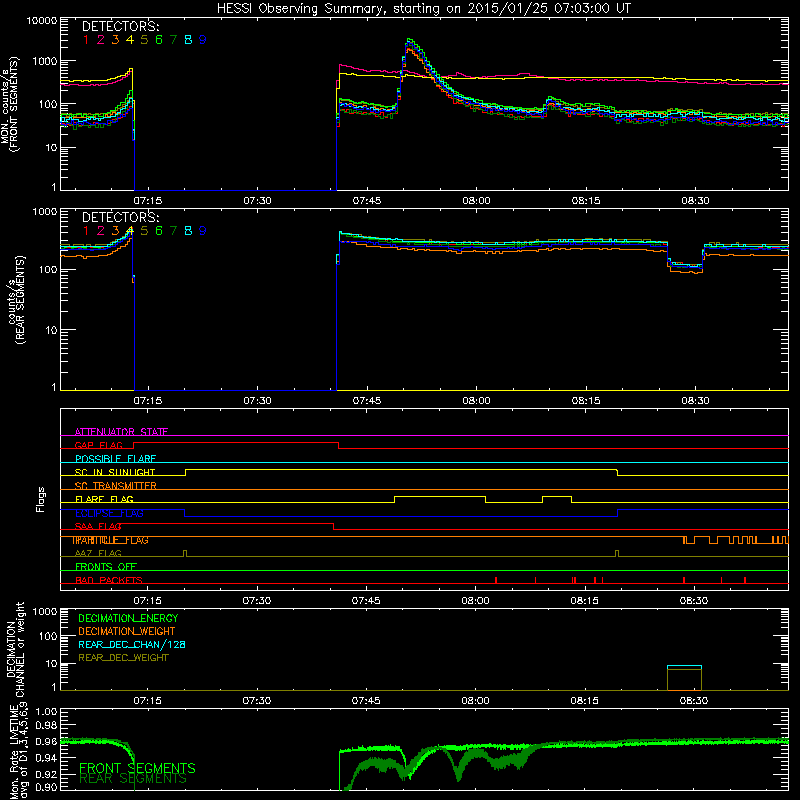The height and width of the screenshot is (800, 800).
Task: Click the 08:00 tick below the rear segments plot
Action: click(x=477, y=401)
